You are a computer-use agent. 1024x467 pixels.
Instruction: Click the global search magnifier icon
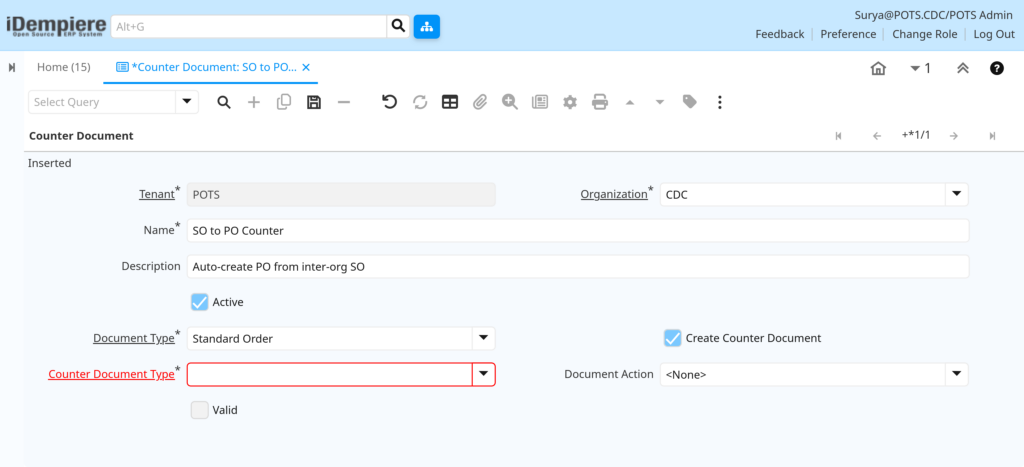click(398, 27)
